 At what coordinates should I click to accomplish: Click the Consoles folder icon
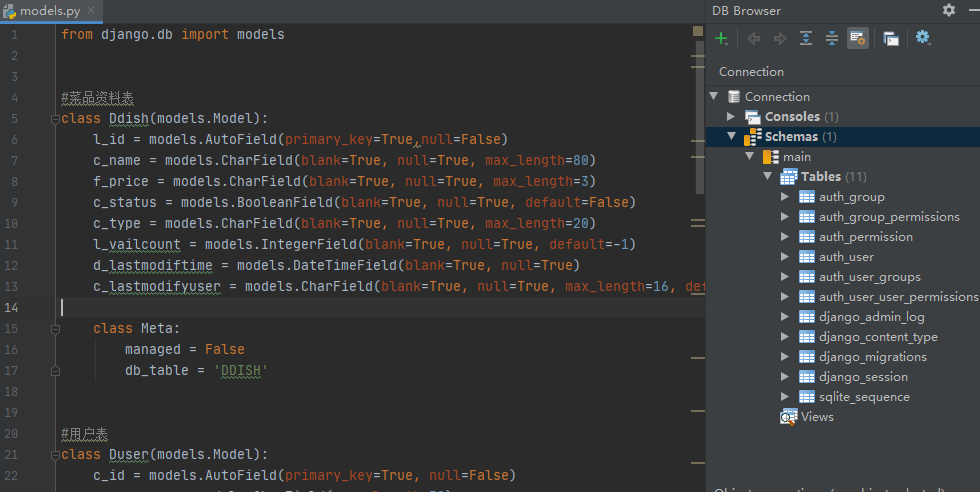coord(752,116)
